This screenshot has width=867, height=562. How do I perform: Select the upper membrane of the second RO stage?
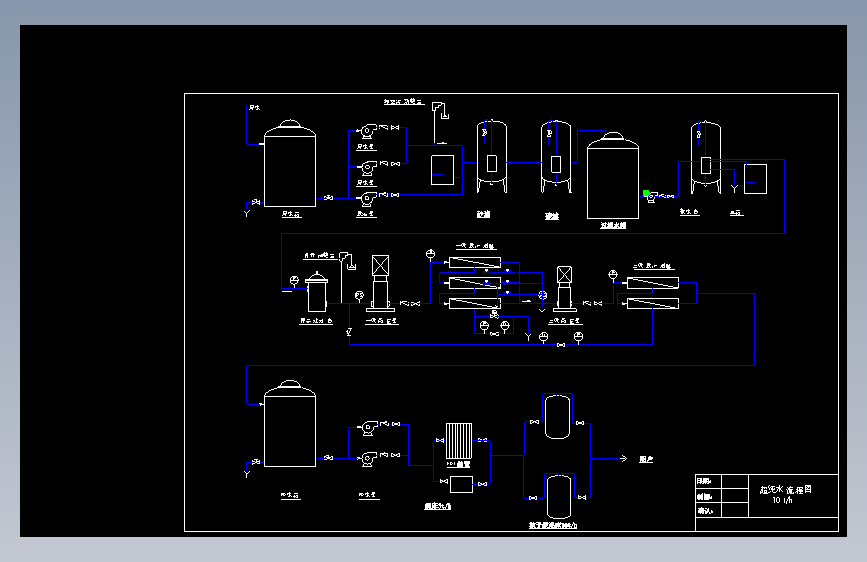652,283
